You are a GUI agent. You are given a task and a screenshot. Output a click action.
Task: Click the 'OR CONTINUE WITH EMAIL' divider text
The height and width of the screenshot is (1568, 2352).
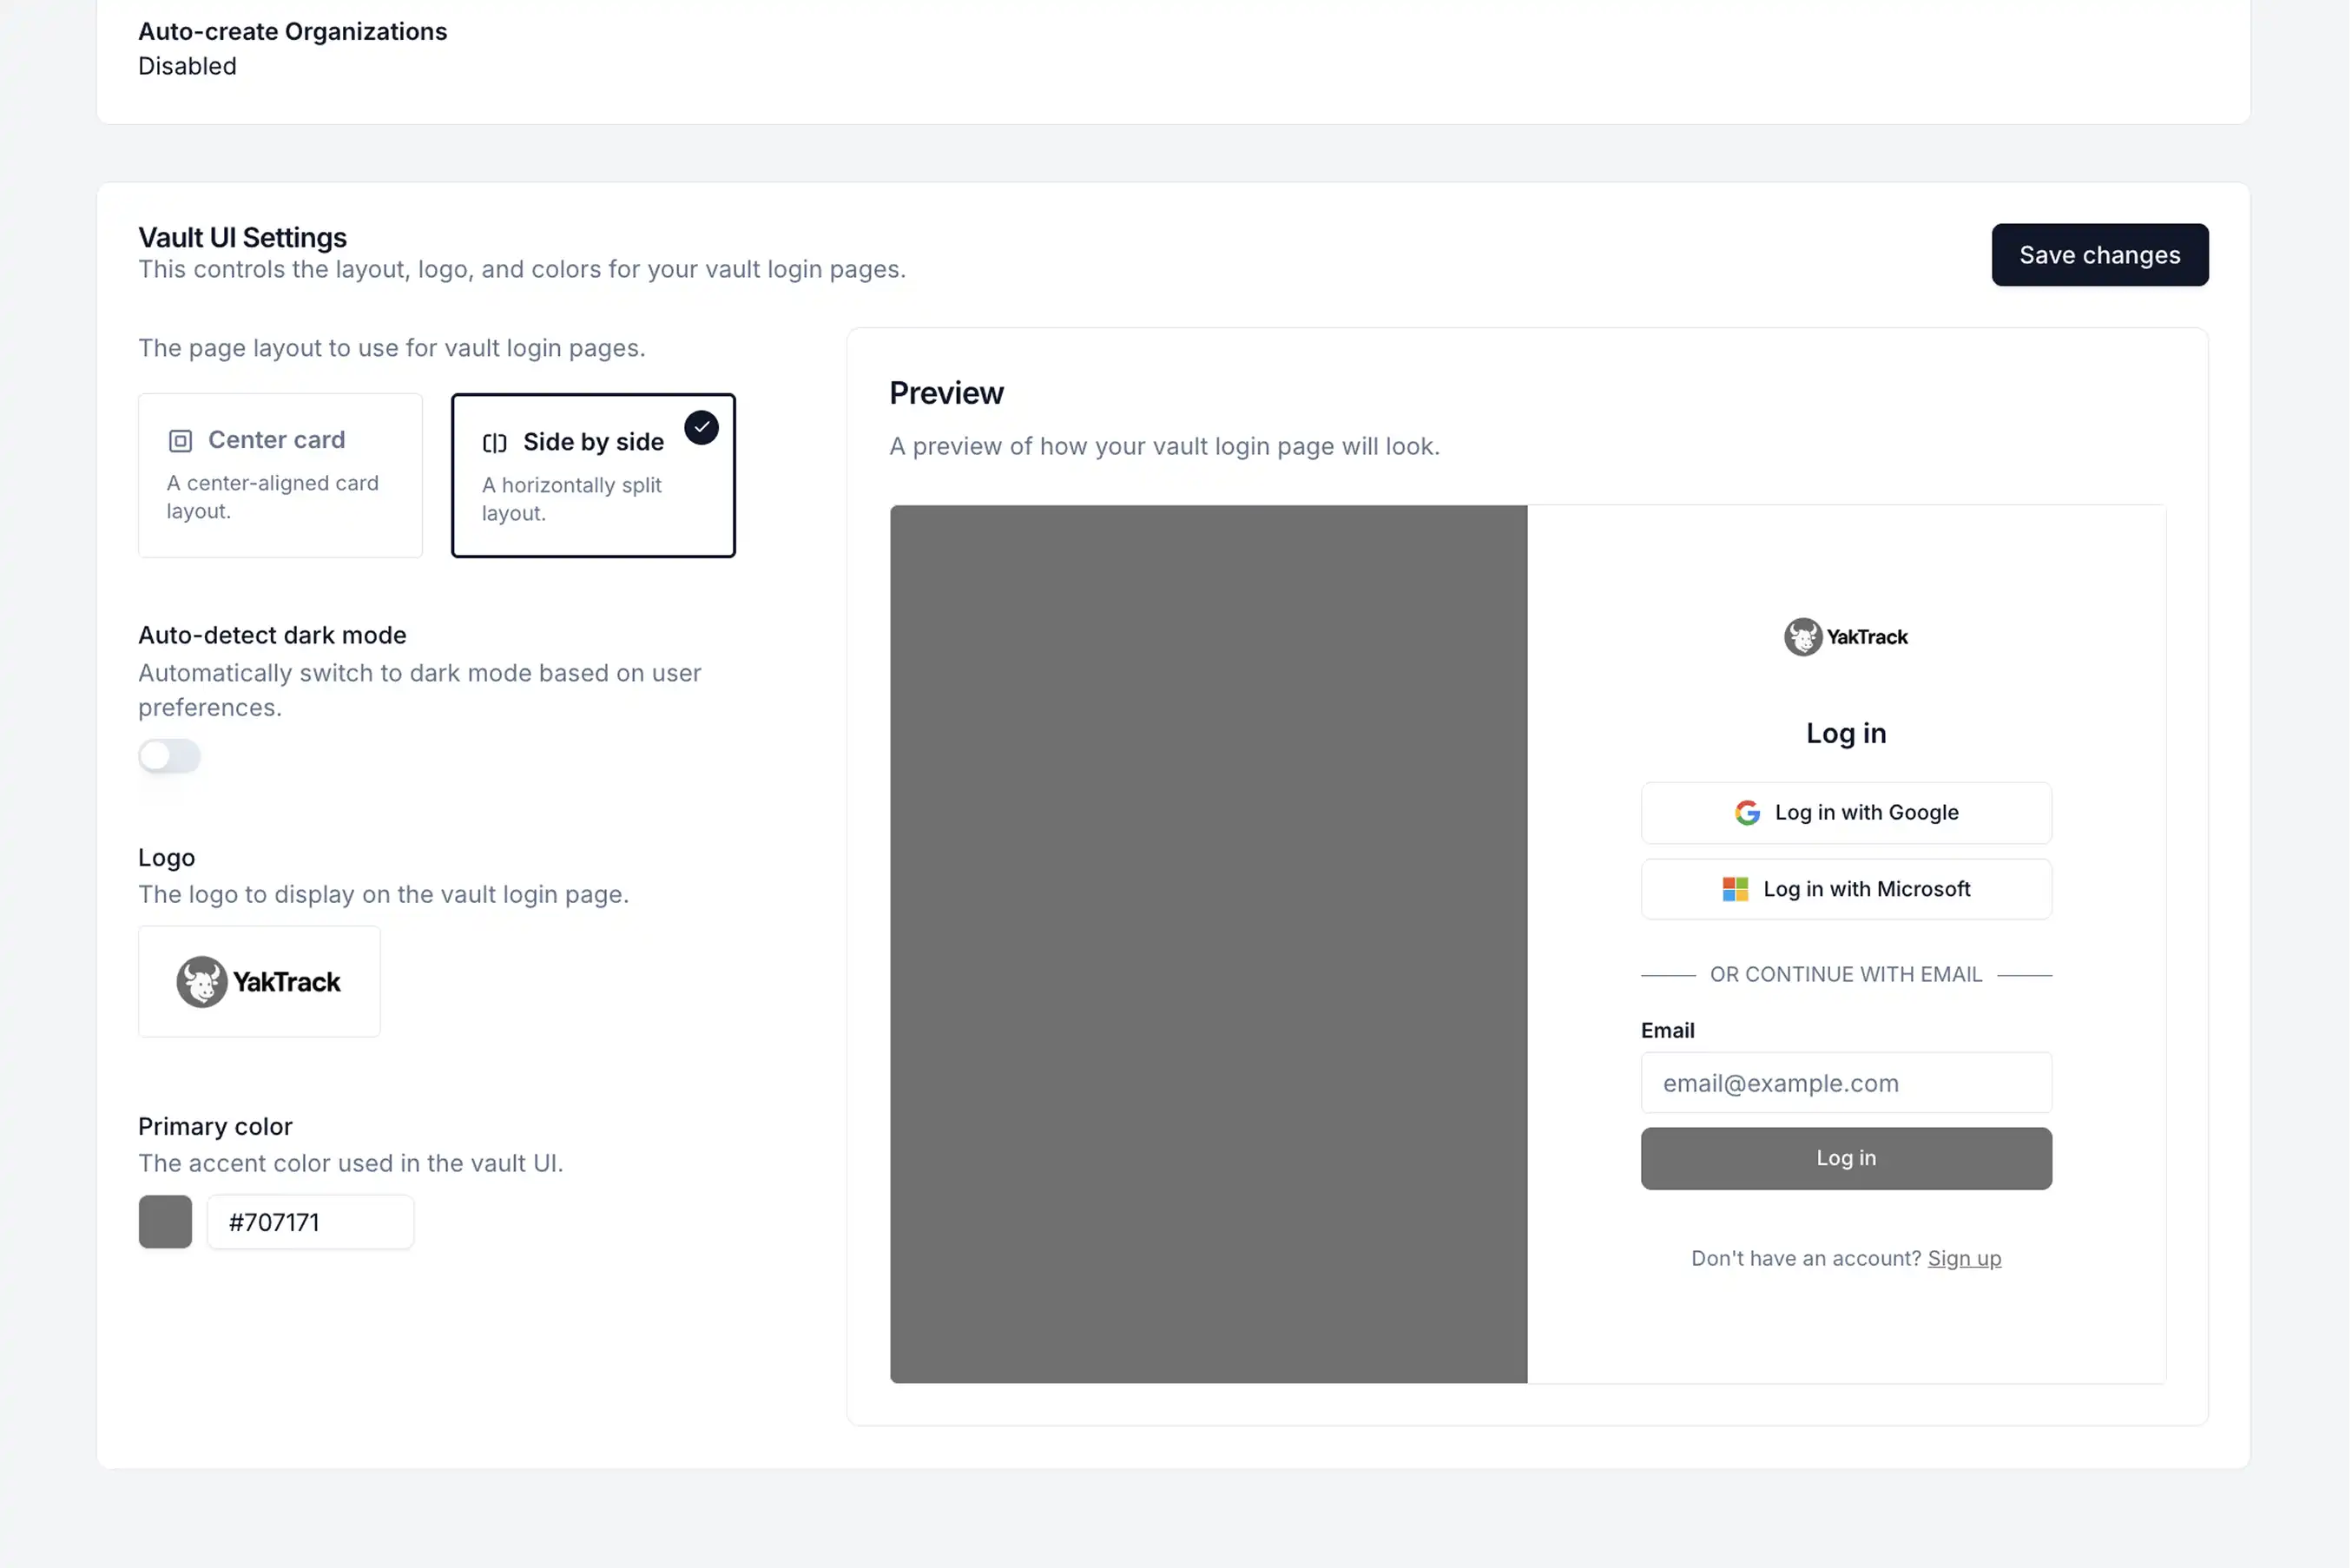[x=1846, y=974]
